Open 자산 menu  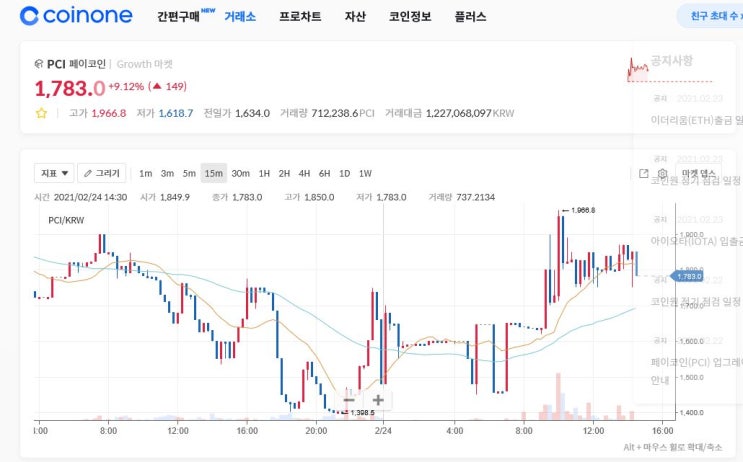point(355,17)
